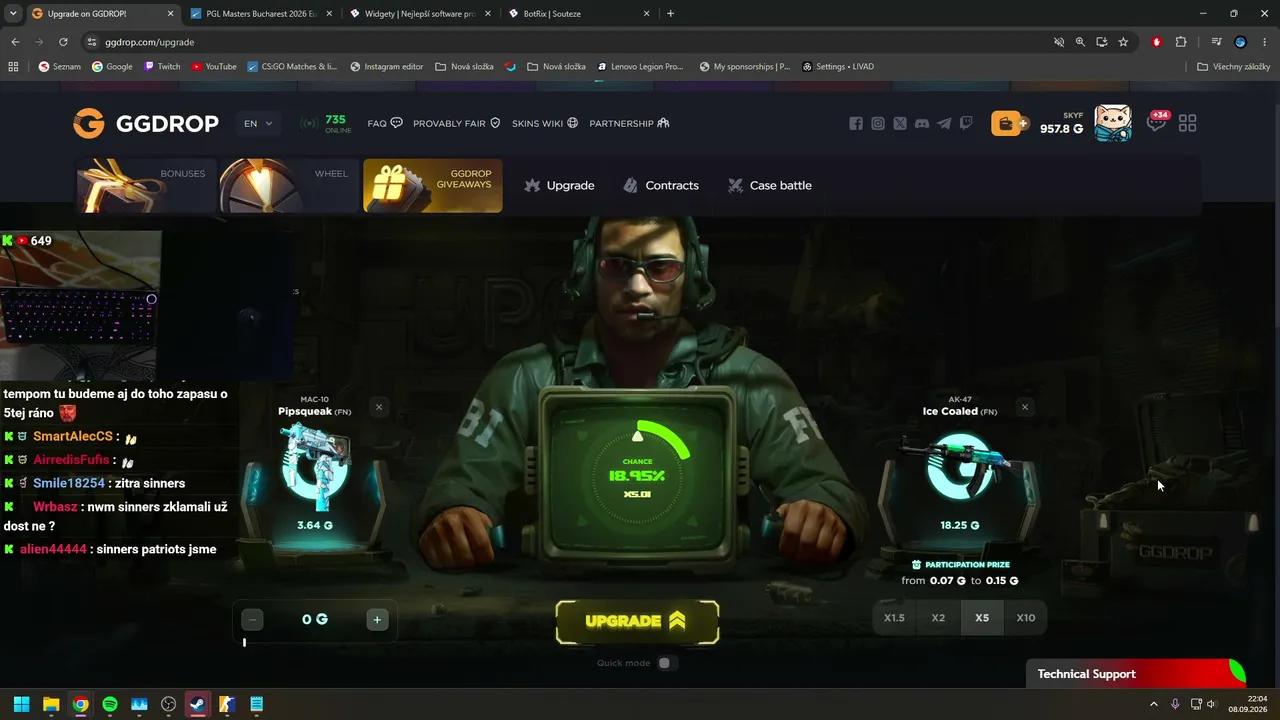Remove the MAC-10 Pipsqueak skin with X
Image resolution: width=1280 pixels, height=720 pixels.
pos(379,407)
